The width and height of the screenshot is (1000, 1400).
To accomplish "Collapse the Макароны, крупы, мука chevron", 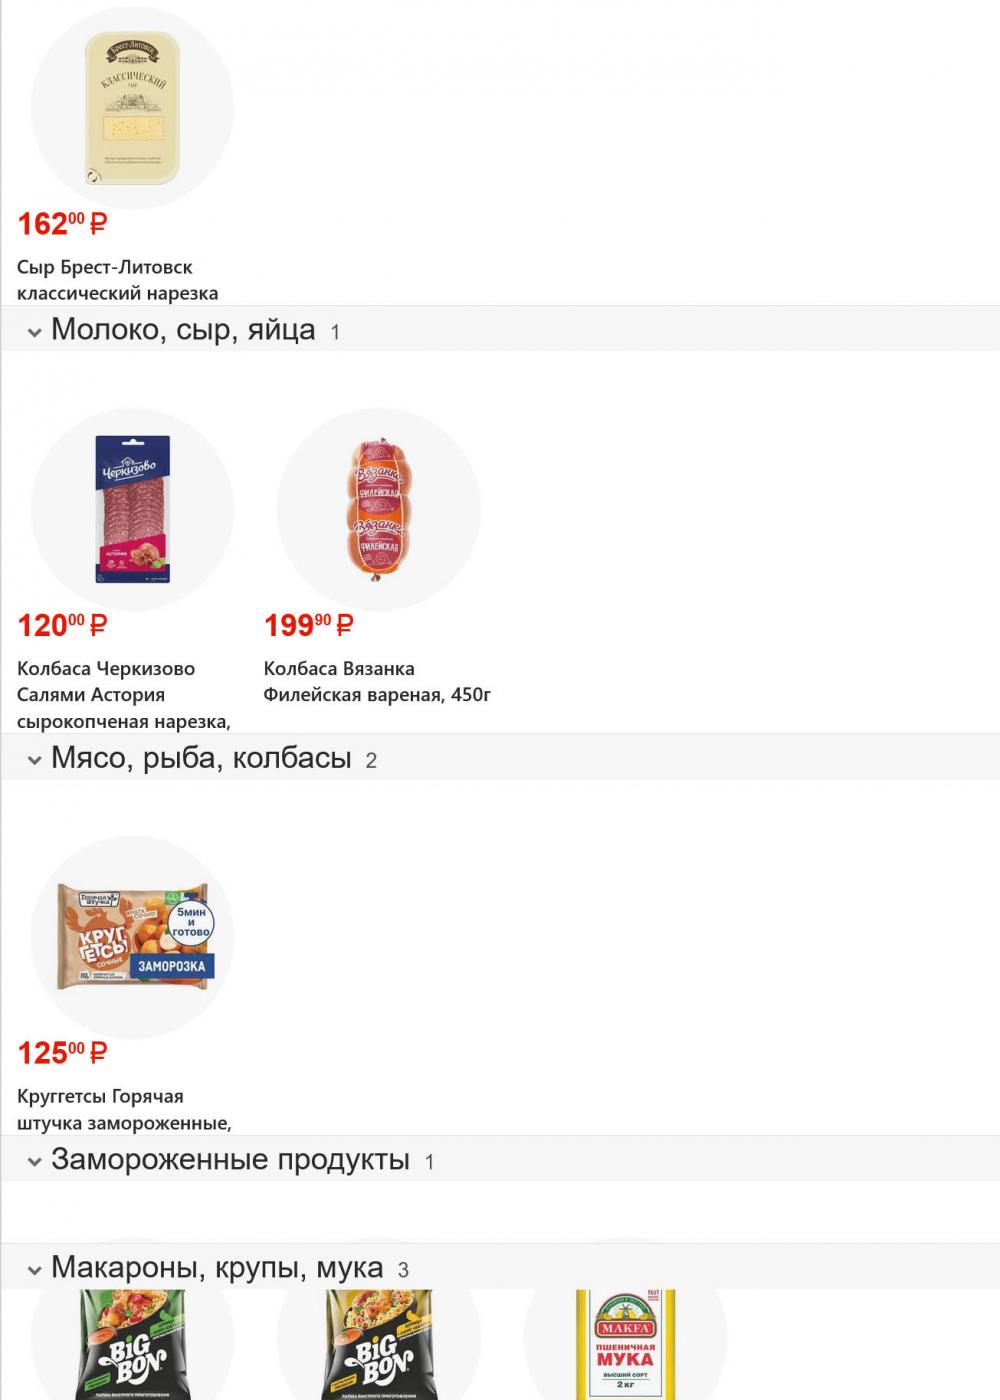I will pos(34,1271).
